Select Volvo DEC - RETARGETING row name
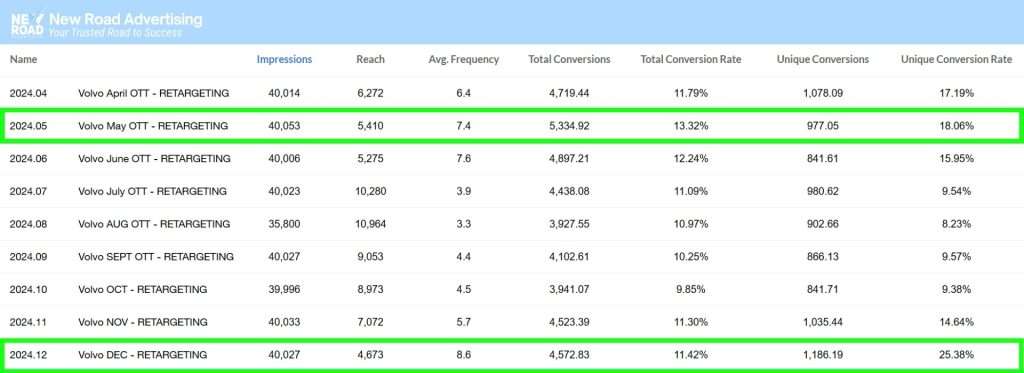Image resolution: width=1024 pixels, height=373 pixels. [x=142, y=355]
